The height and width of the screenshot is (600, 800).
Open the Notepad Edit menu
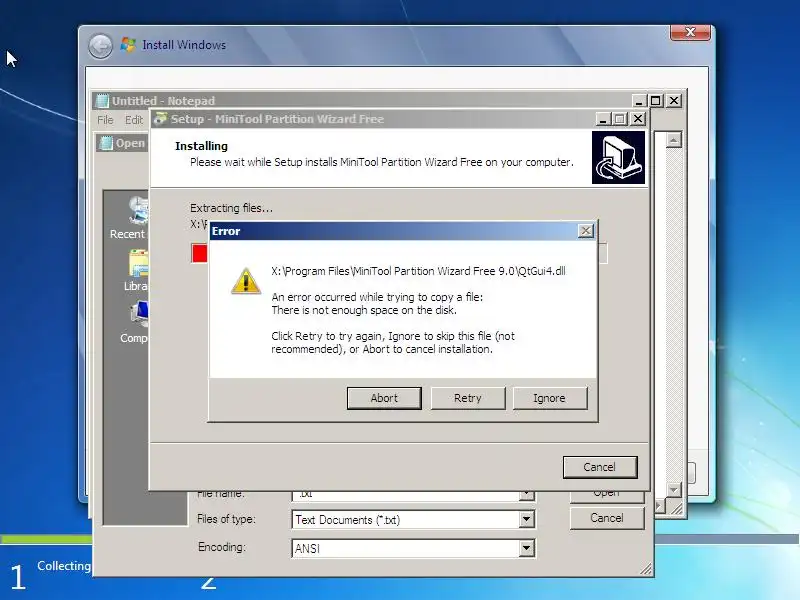click(x=134, y=120)
